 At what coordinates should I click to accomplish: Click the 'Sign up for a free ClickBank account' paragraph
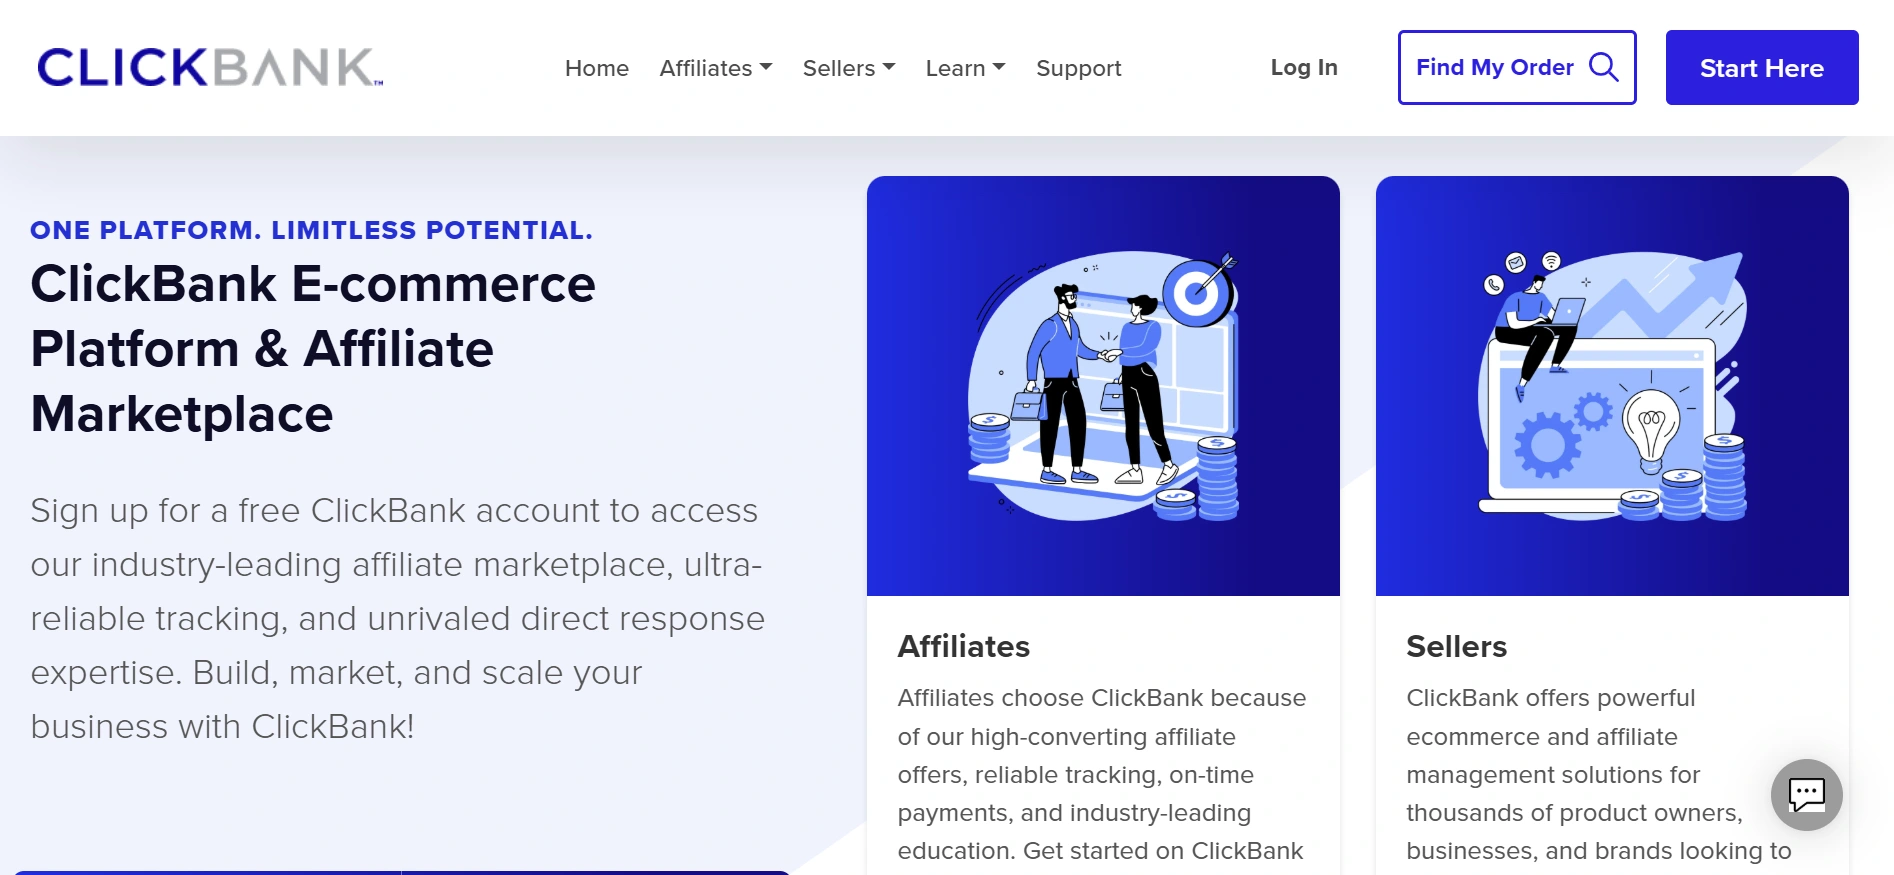398,618
